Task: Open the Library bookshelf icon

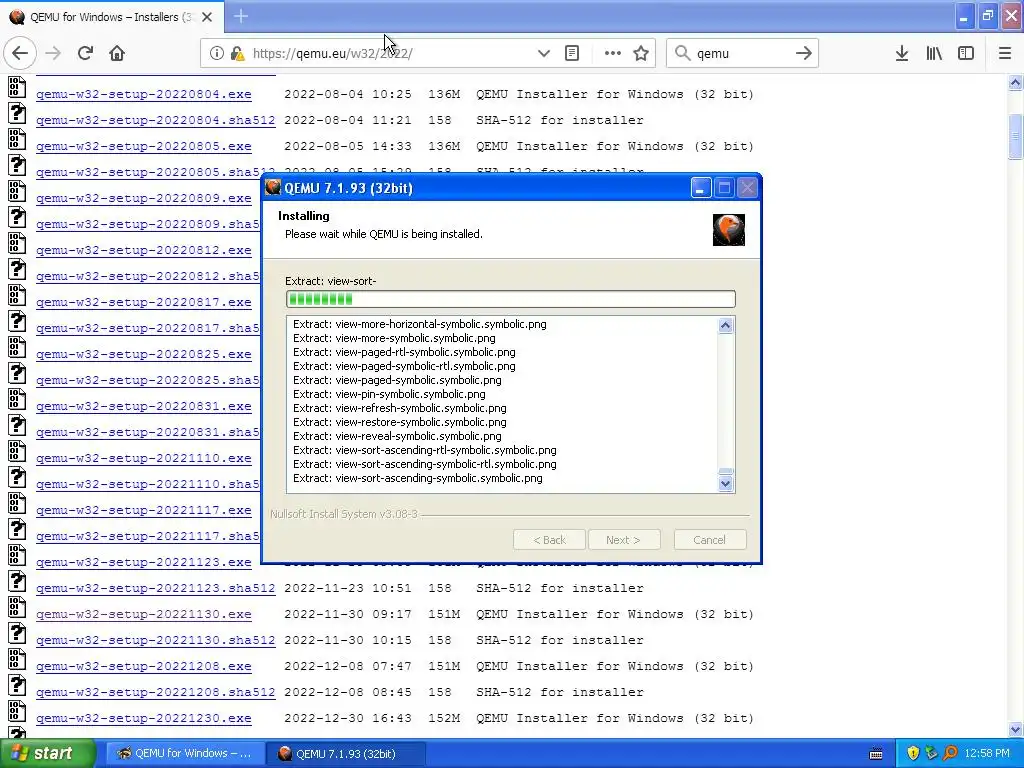Action: [934, 54]
